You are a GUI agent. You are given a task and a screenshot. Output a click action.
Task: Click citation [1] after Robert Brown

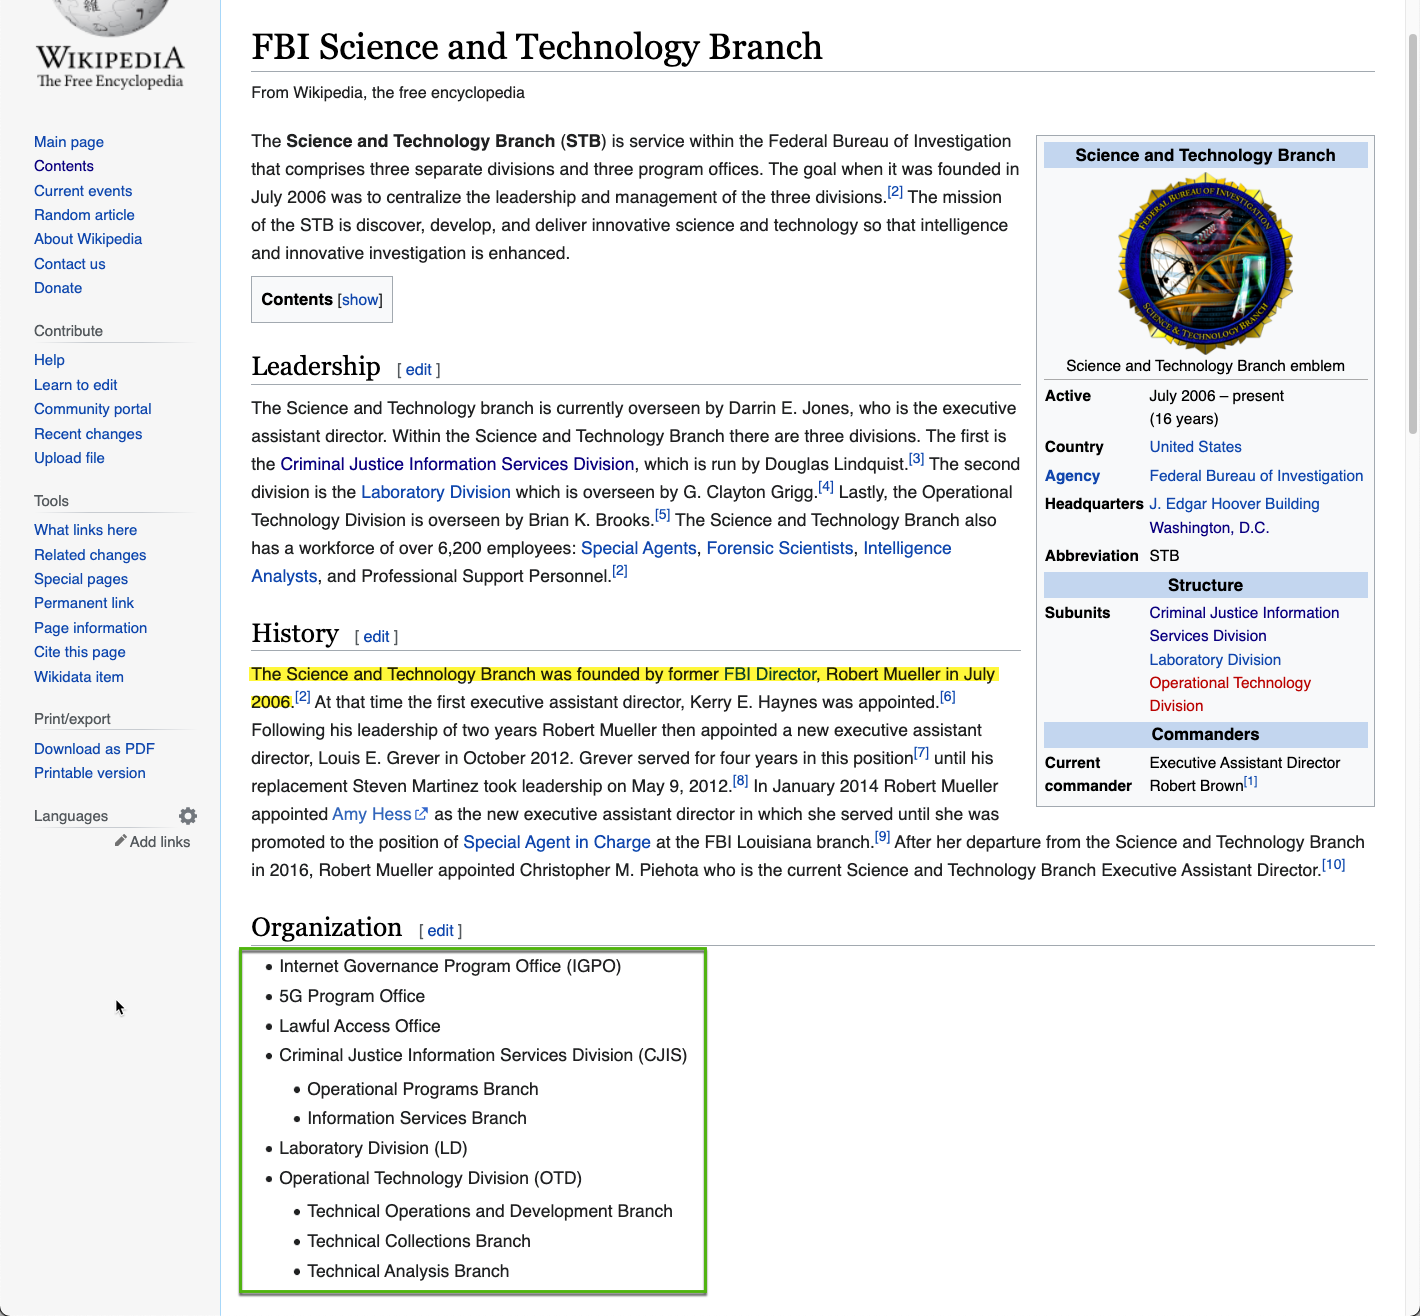[1251, 782]
